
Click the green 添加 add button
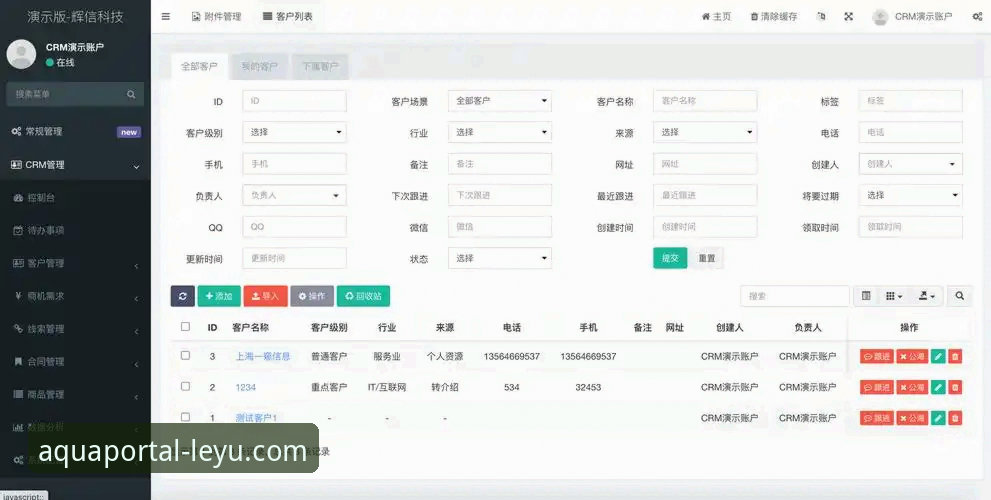219,296
